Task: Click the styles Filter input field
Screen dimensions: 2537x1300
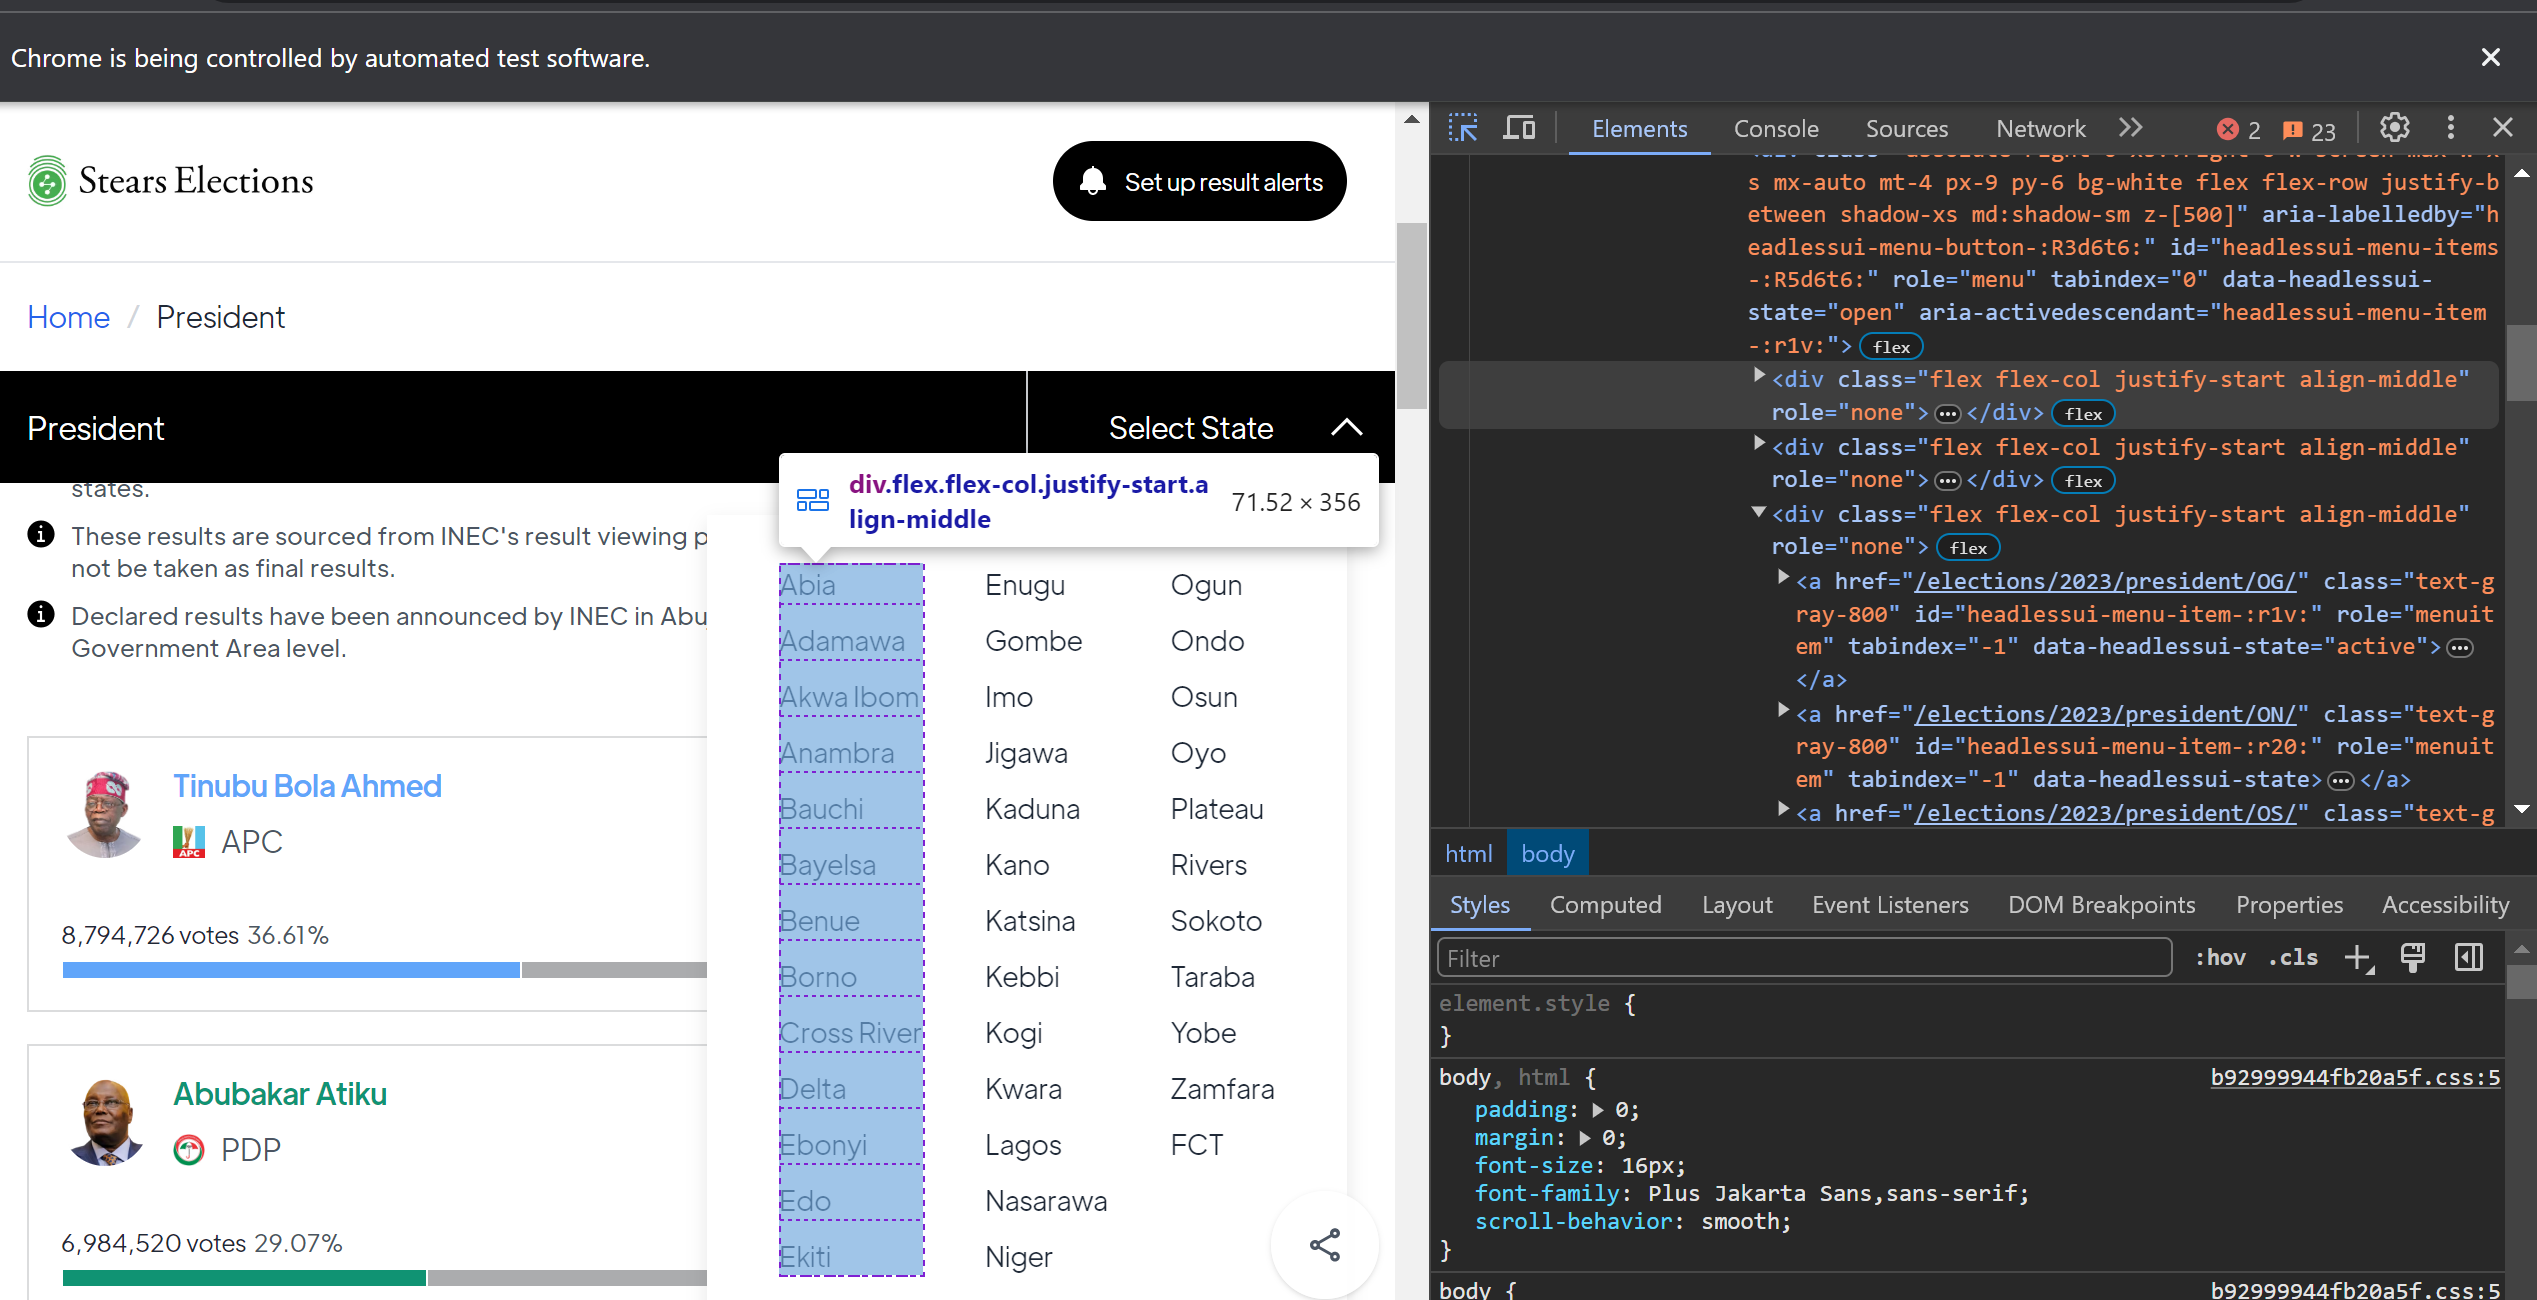Action: point(1803,958)
